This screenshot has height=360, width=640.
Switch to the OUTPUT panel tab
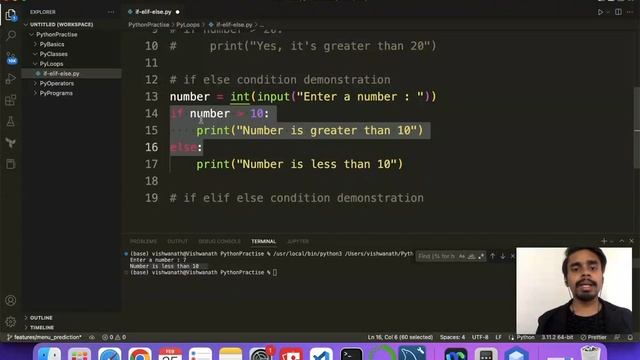click(178, 242)
